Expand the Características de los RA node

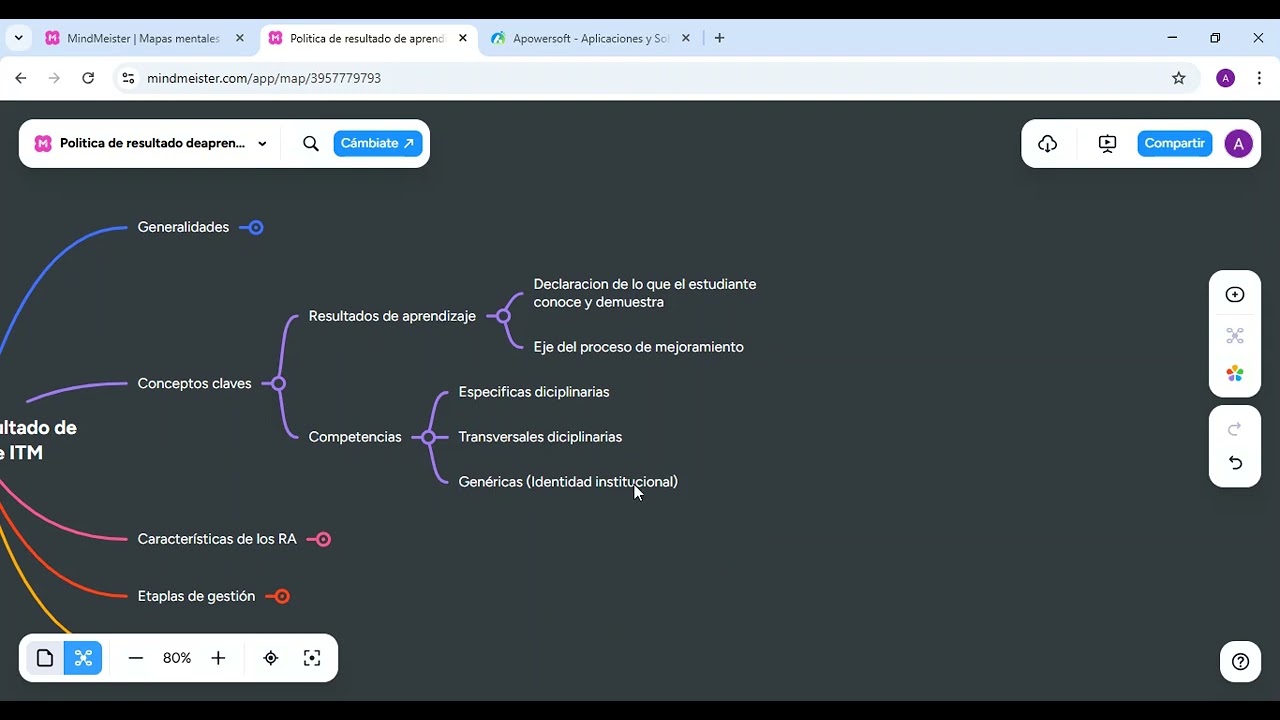(323, 539)
